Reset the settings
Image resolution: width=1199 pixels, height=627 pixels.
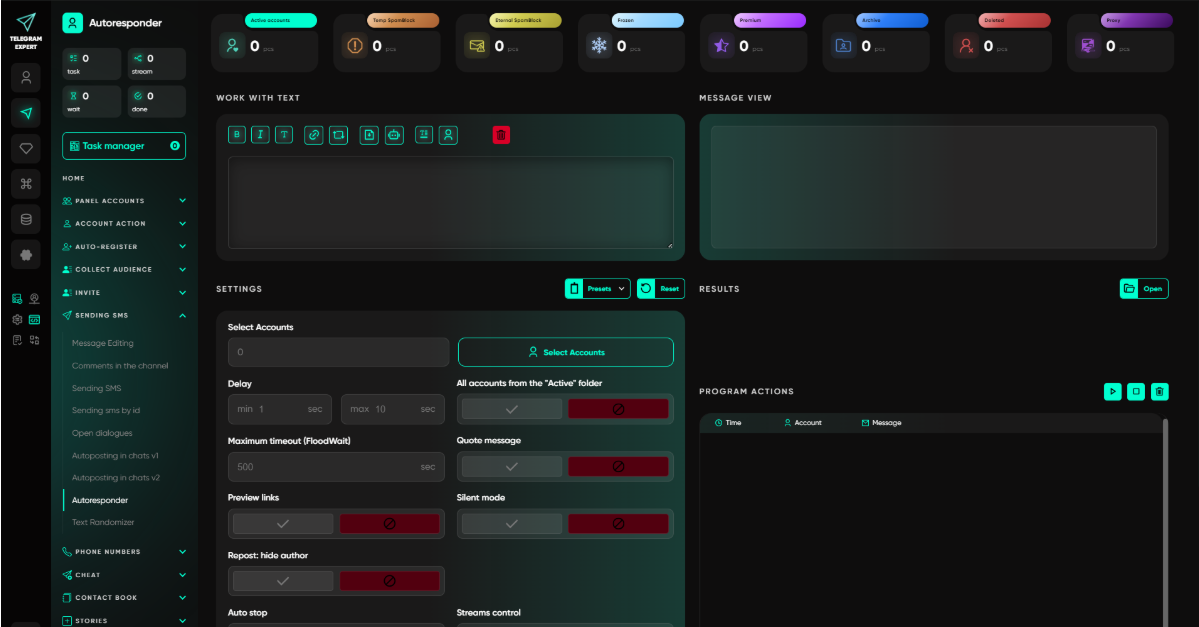661,289
